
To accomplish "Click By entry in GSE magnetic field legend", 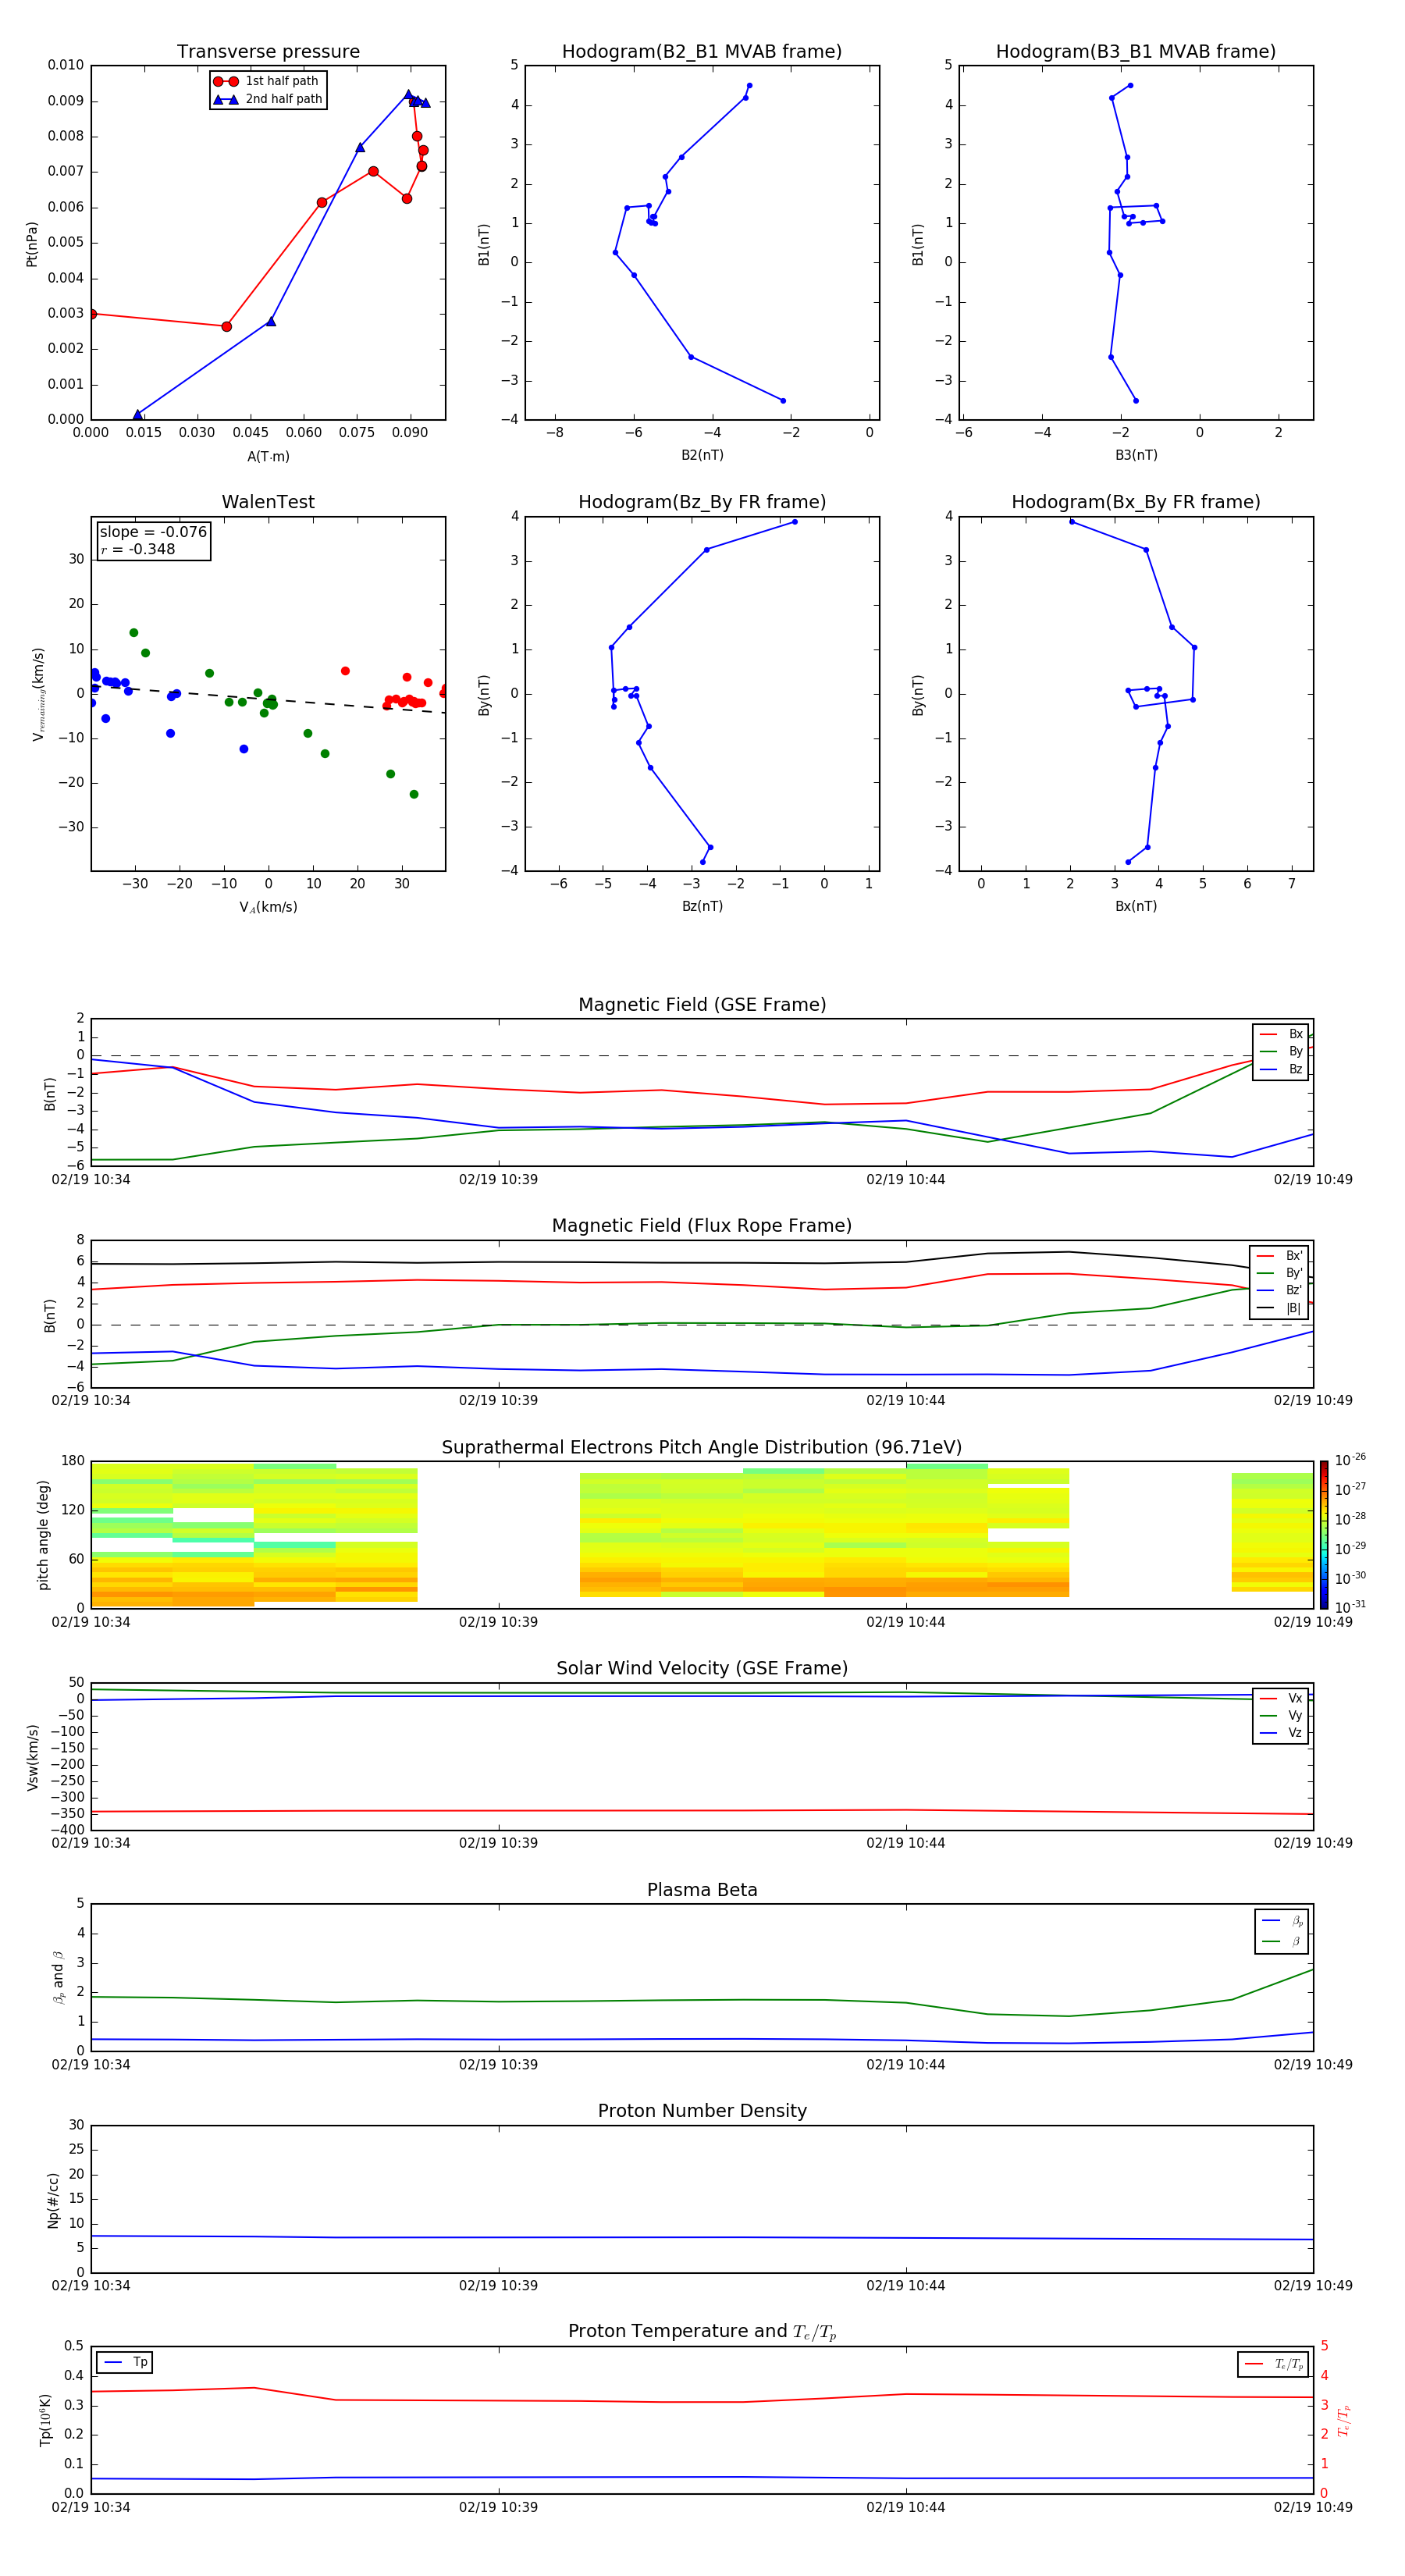I will pyautogui.click(x=1281, y=1051).
